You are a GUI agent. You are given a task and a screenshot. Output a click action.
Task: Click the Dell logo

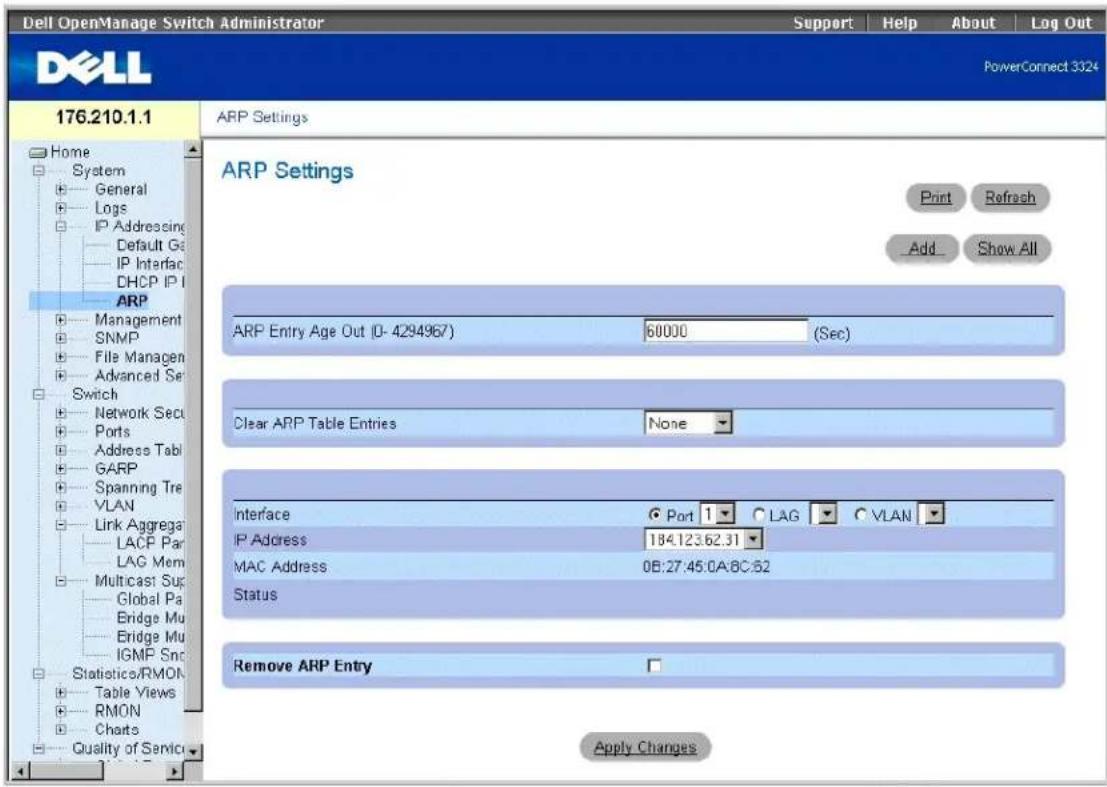click(94, 68)
